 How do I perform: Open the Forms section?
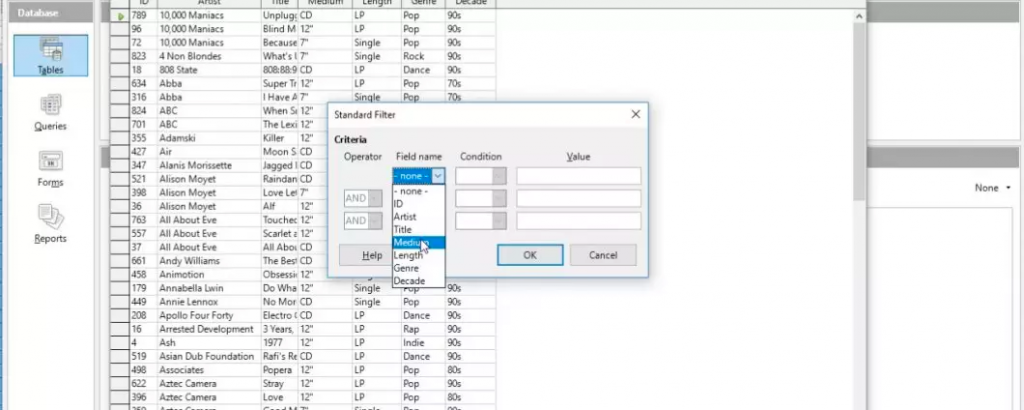(50, 168)
